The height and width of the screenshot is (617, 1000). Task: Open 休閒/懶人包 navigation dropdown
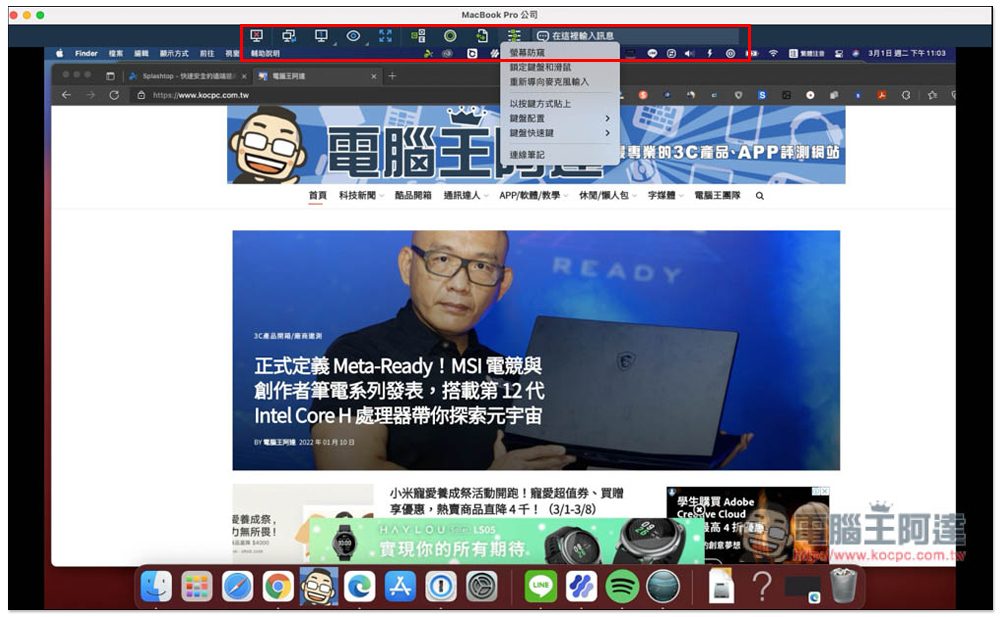pos(607,195)
